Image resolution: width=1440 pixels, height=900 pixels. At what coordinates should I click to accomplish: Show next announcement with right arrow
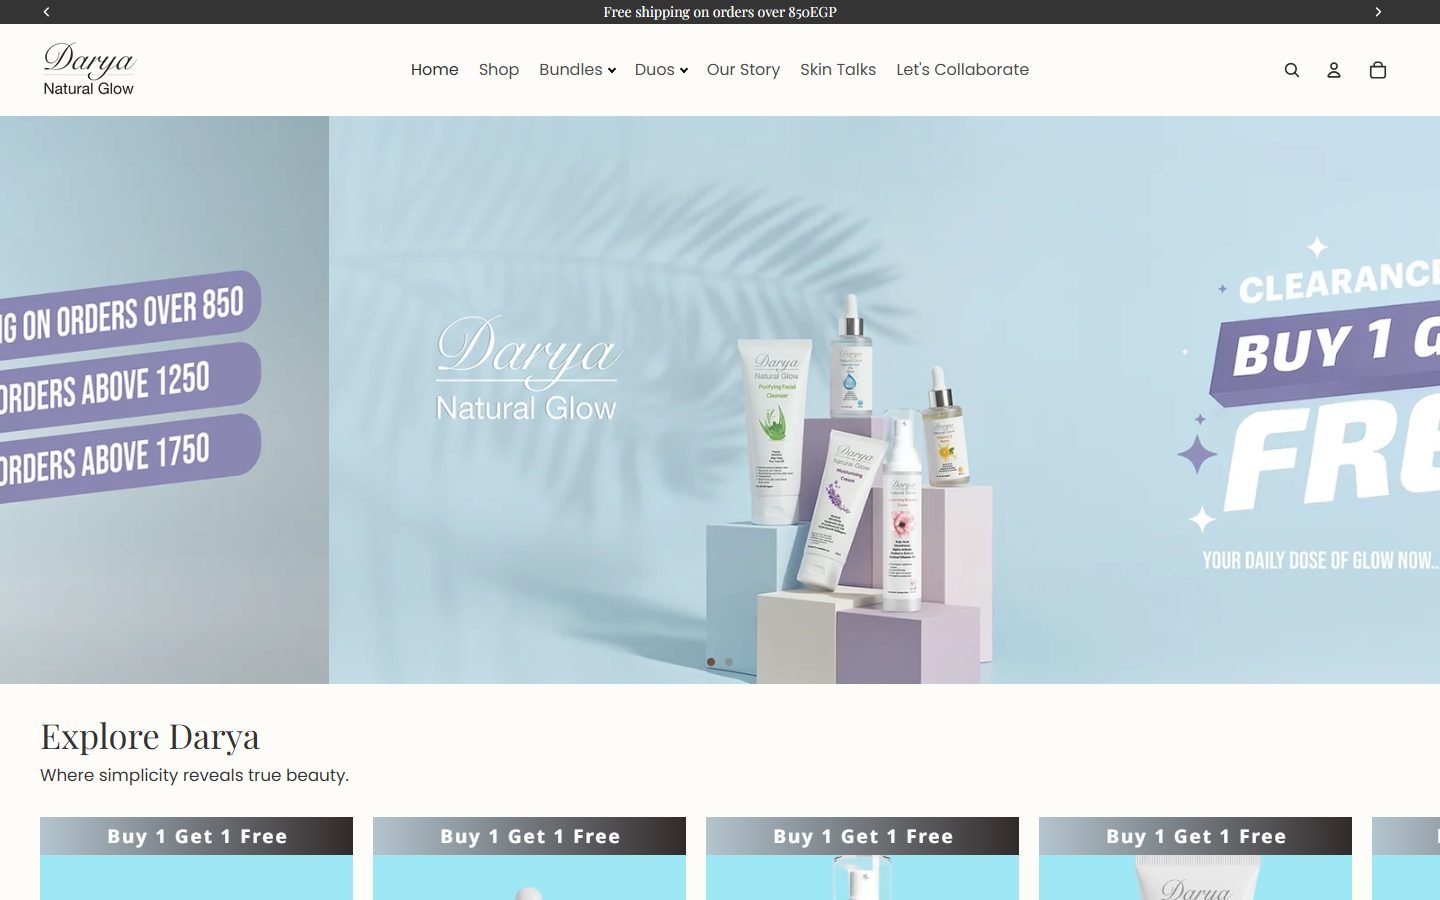tap(1378, 12)
